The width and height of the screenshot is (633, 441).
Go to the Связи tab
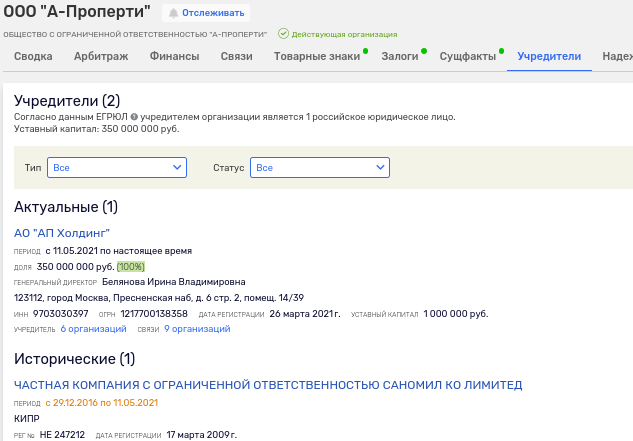(237, 56)
